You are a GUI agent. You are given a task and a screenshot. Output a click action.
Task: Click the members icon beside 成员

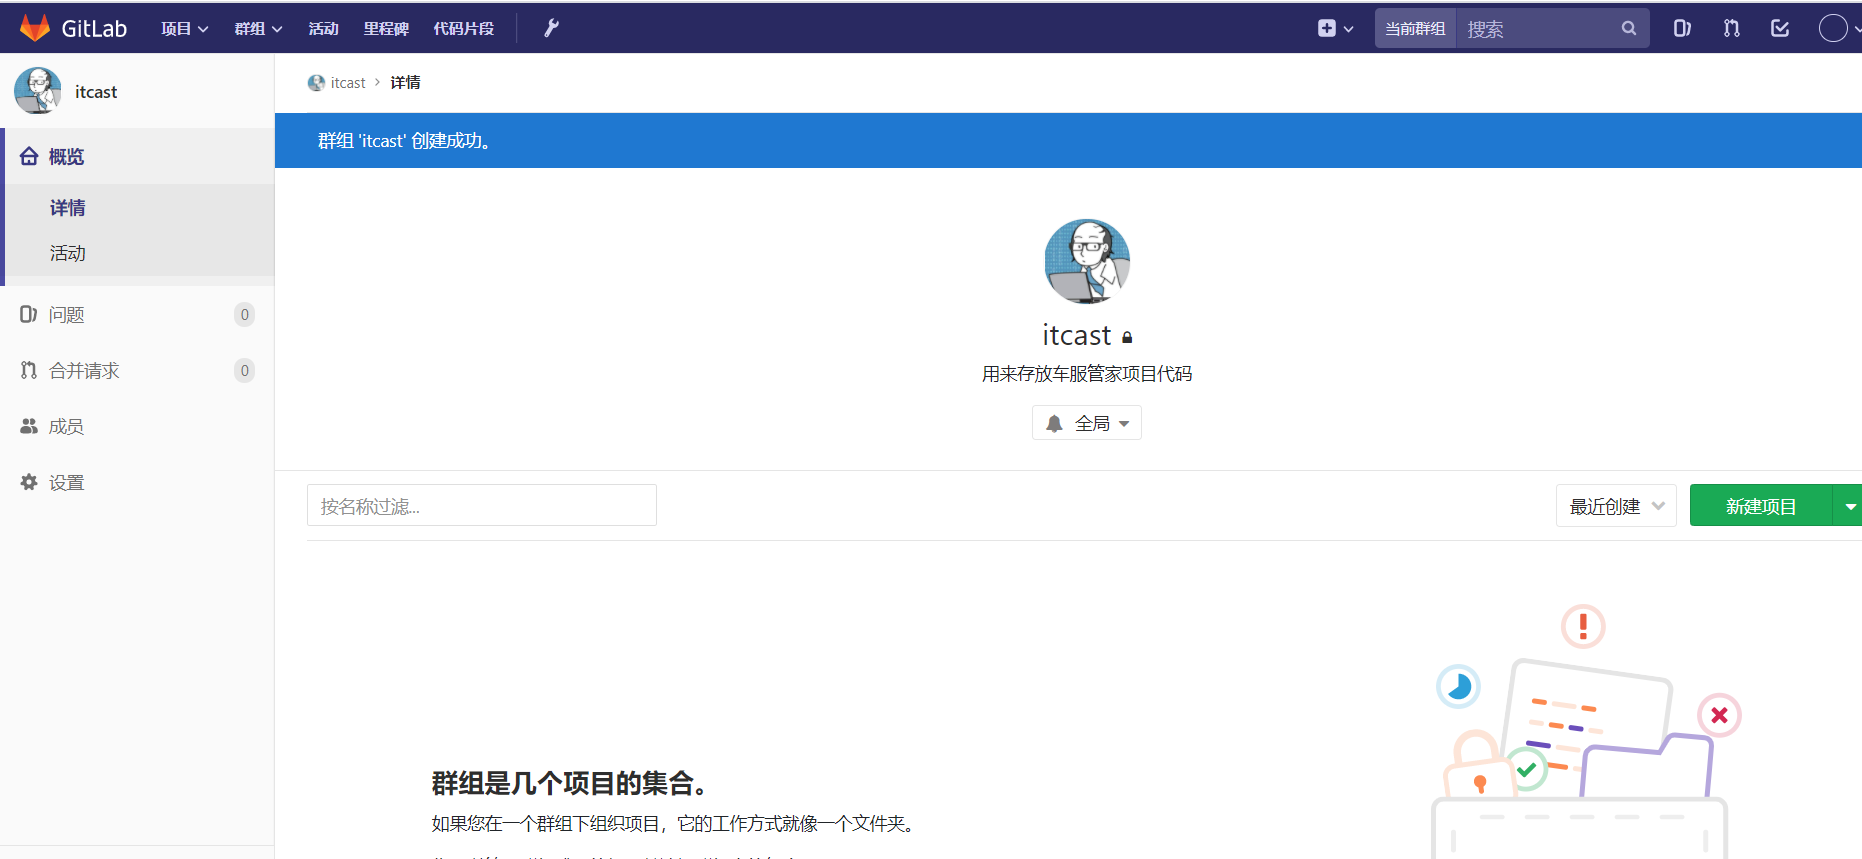[29, 426]
